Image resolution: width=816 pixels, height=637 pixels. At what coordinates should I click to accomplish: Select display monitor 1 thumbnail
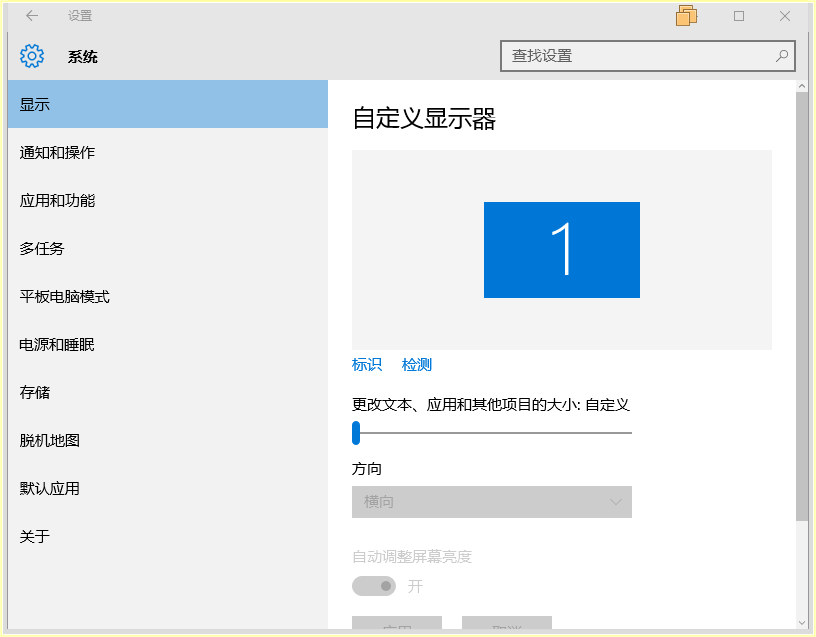pyautogui.click(x=562, y=250)
